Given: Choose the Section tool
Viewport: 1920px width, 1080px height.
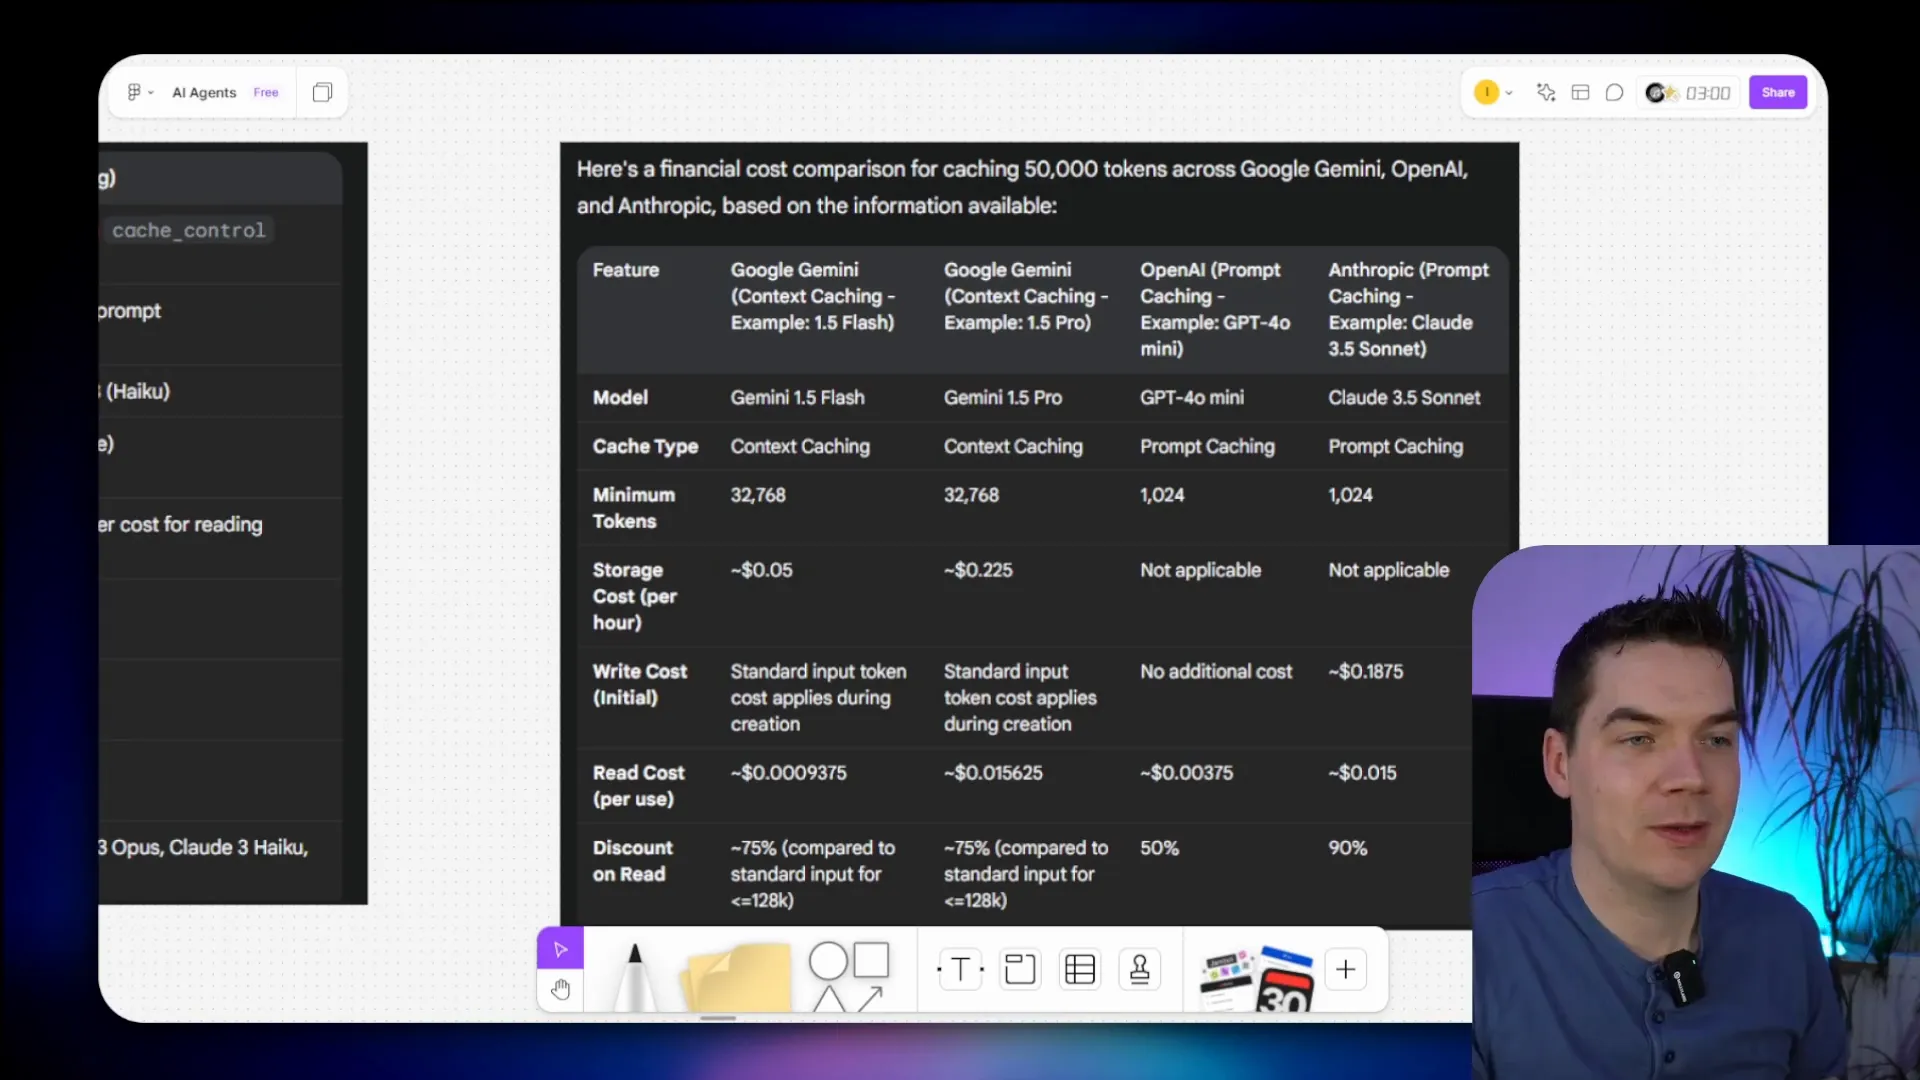Looking at the screenshot, I should click(x=1020, y=969).
